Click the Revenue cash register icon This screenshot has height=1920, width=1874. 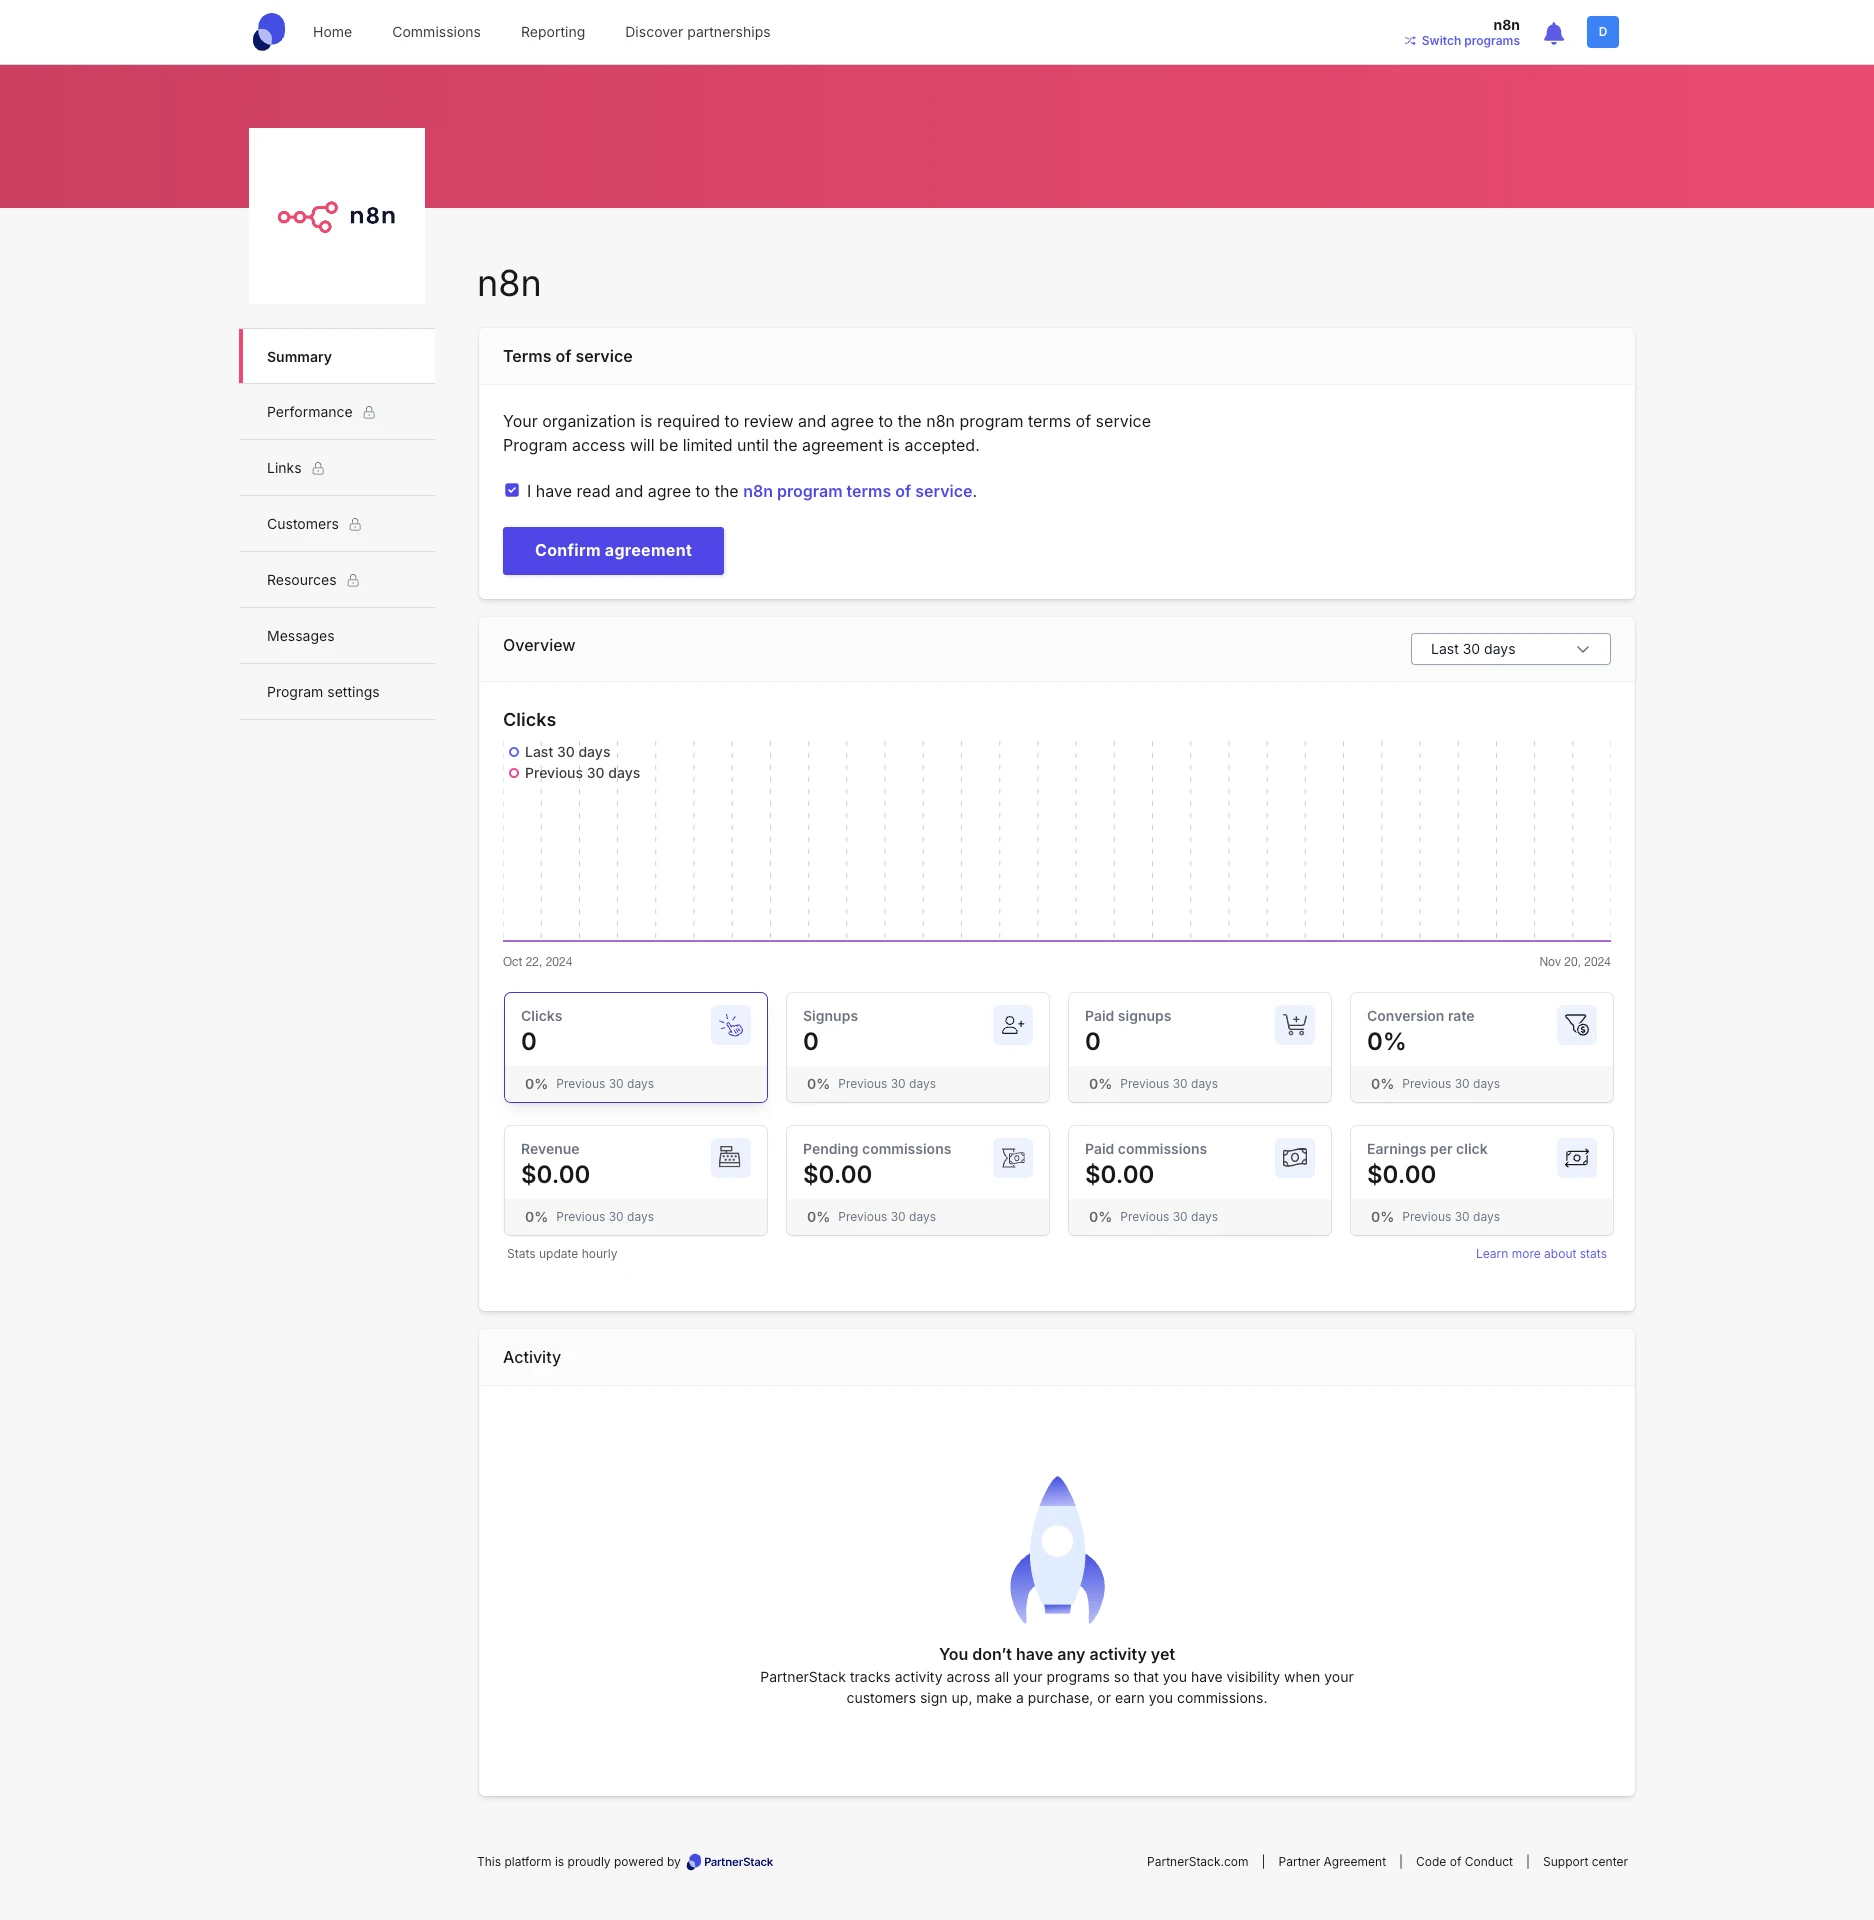(x=730, y=1158)
